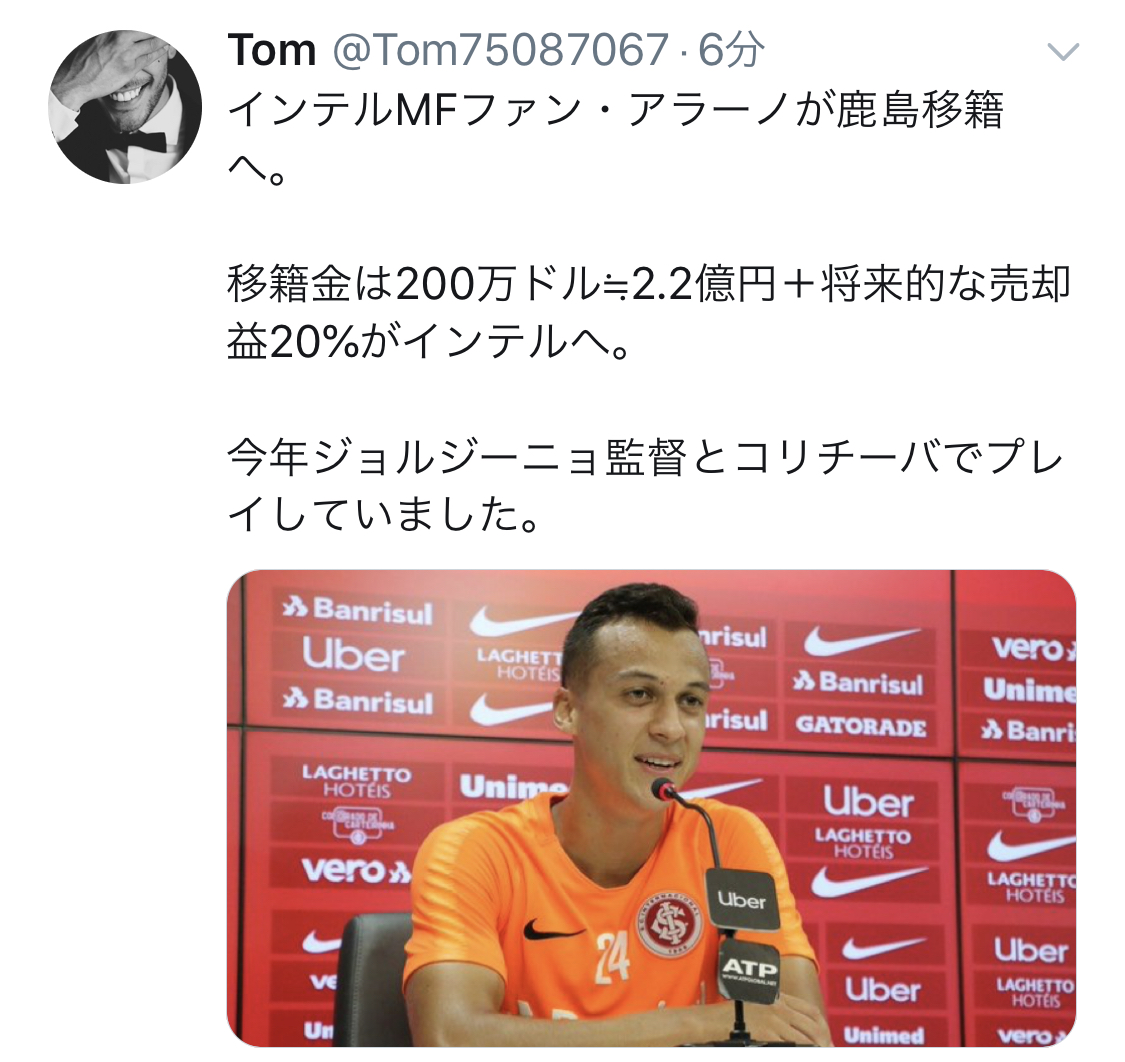1125x1062 pixels.
Task: Open the attached press conference photo
Action: pyautogui.click(x=651, y=807)
